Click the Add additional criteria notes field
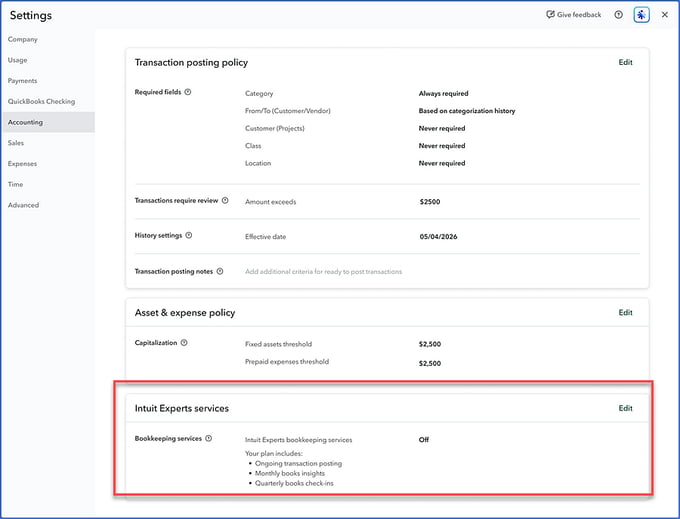Screen dimensions: 680x519 point(324,272)
